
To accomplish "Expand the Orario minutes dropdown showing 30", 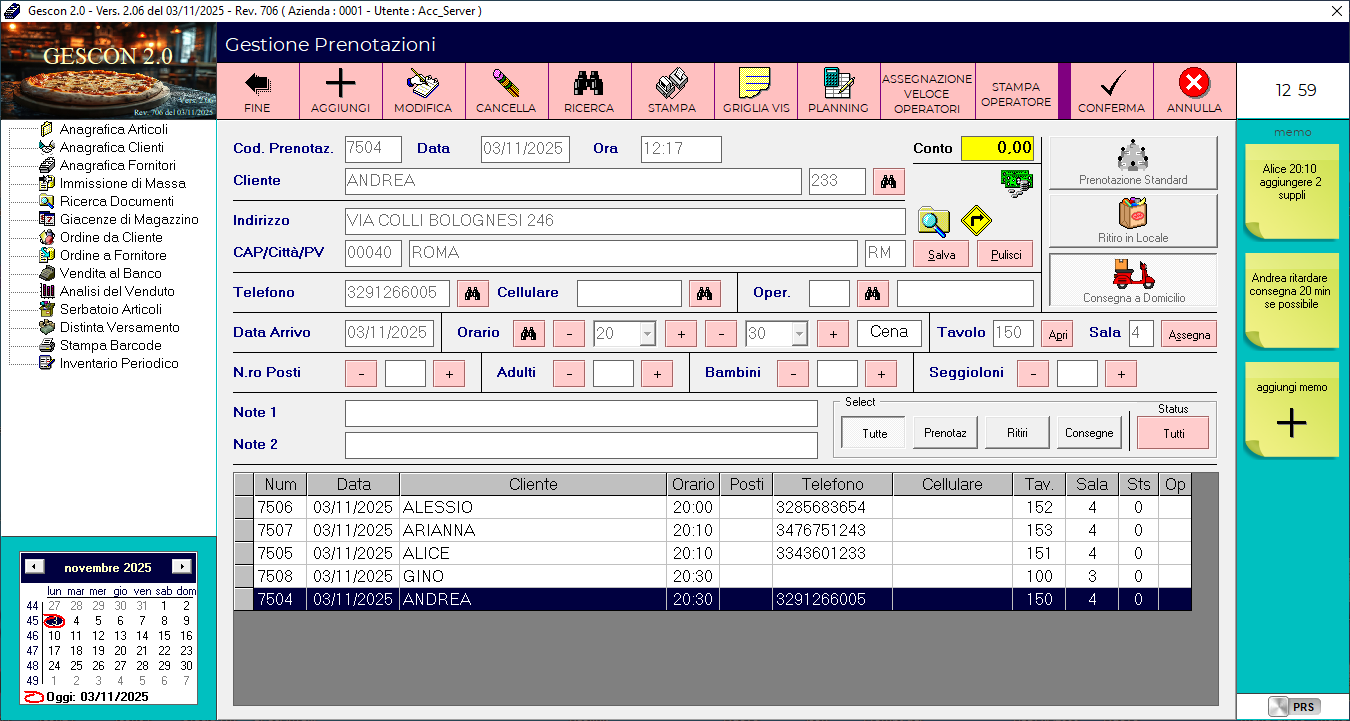I will [799, 333].
